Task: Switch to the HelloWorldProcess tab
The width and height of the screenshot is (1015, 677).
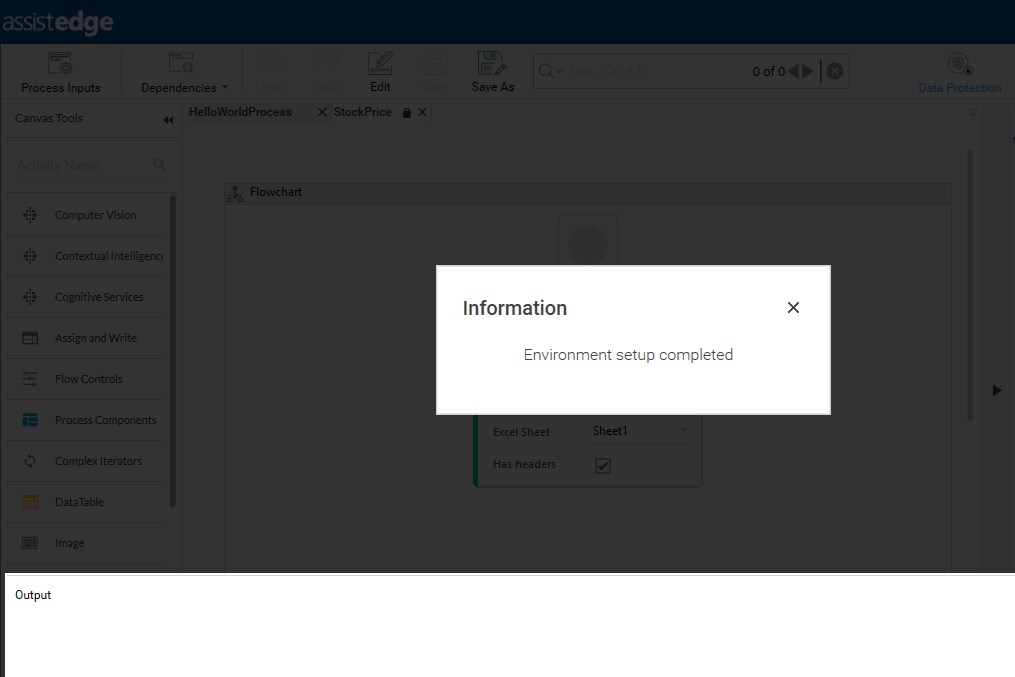Action: (241, 112)
